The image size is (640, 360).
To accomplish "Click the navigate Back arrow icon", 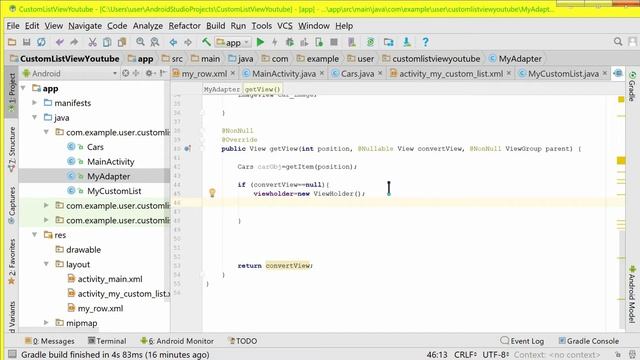I will click(173, 42).
